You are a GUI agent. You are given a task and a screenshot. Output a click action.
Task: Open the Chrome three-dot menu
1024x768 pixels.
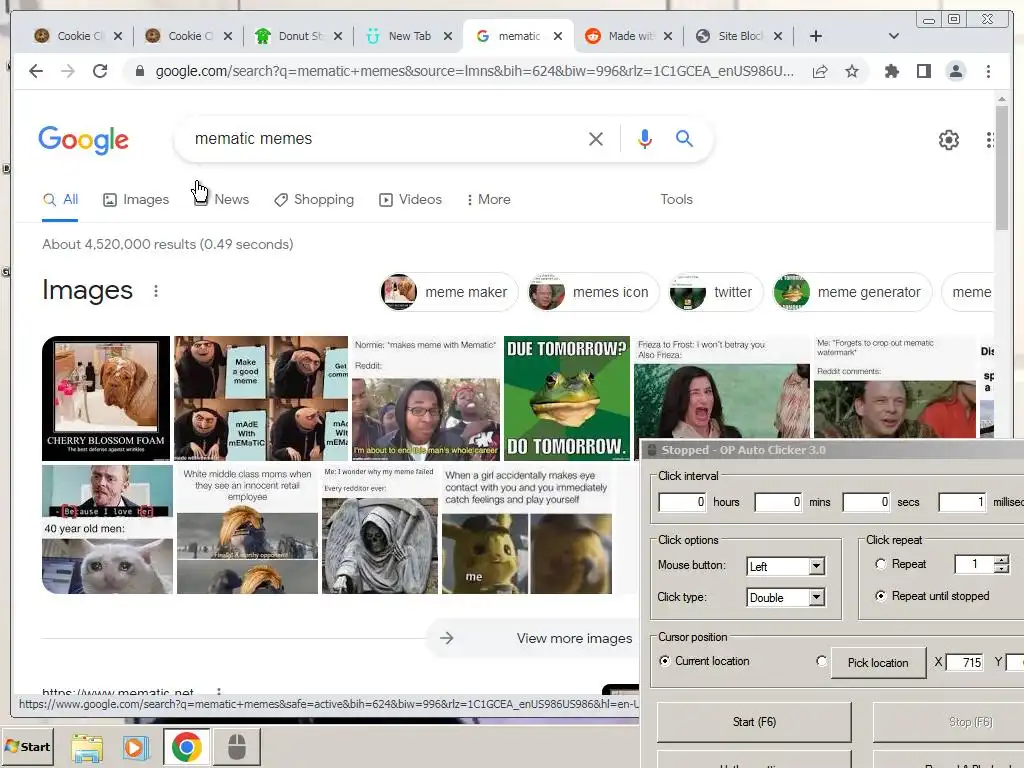tap(988, 71)
